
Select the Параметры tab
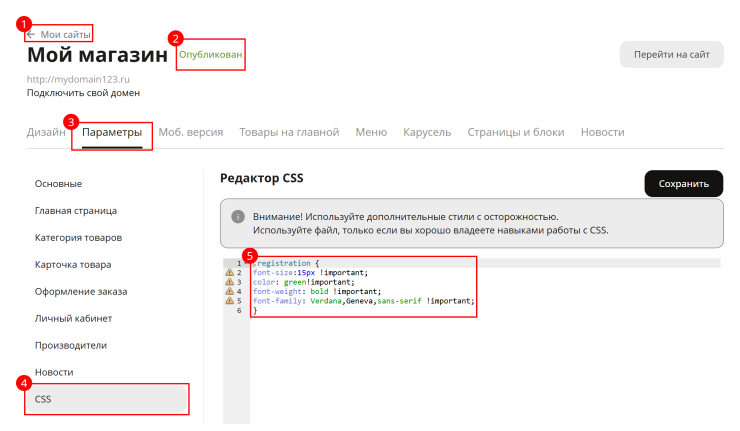pyautogui.click(x=112, y=132)
